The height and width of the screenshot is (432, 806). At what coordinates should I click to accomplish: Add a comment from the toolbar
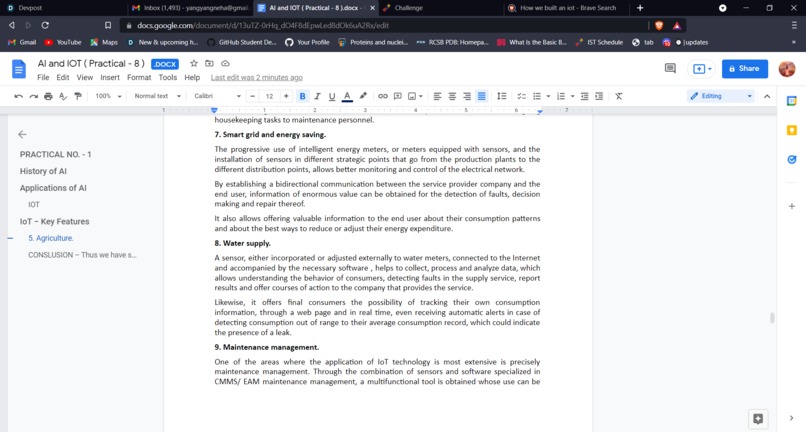(x=397, y=96)
